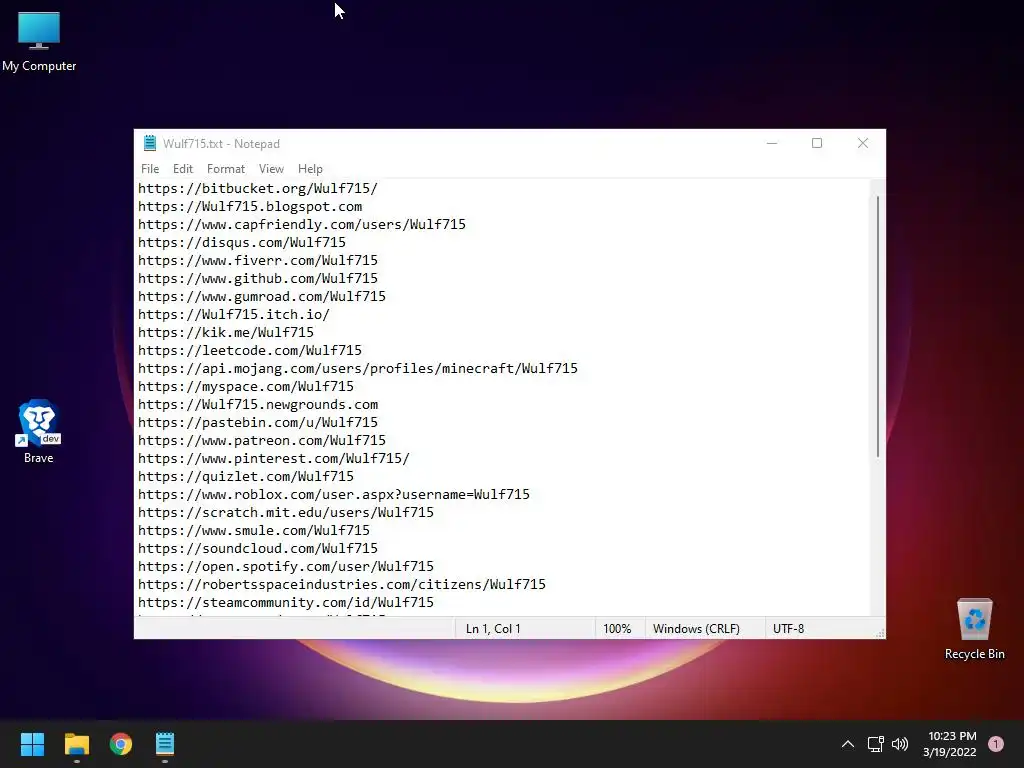Screen dimensions: 1024x768
Task: Click the myspace.com/Wulf715 line
Action: click(246, 387)
